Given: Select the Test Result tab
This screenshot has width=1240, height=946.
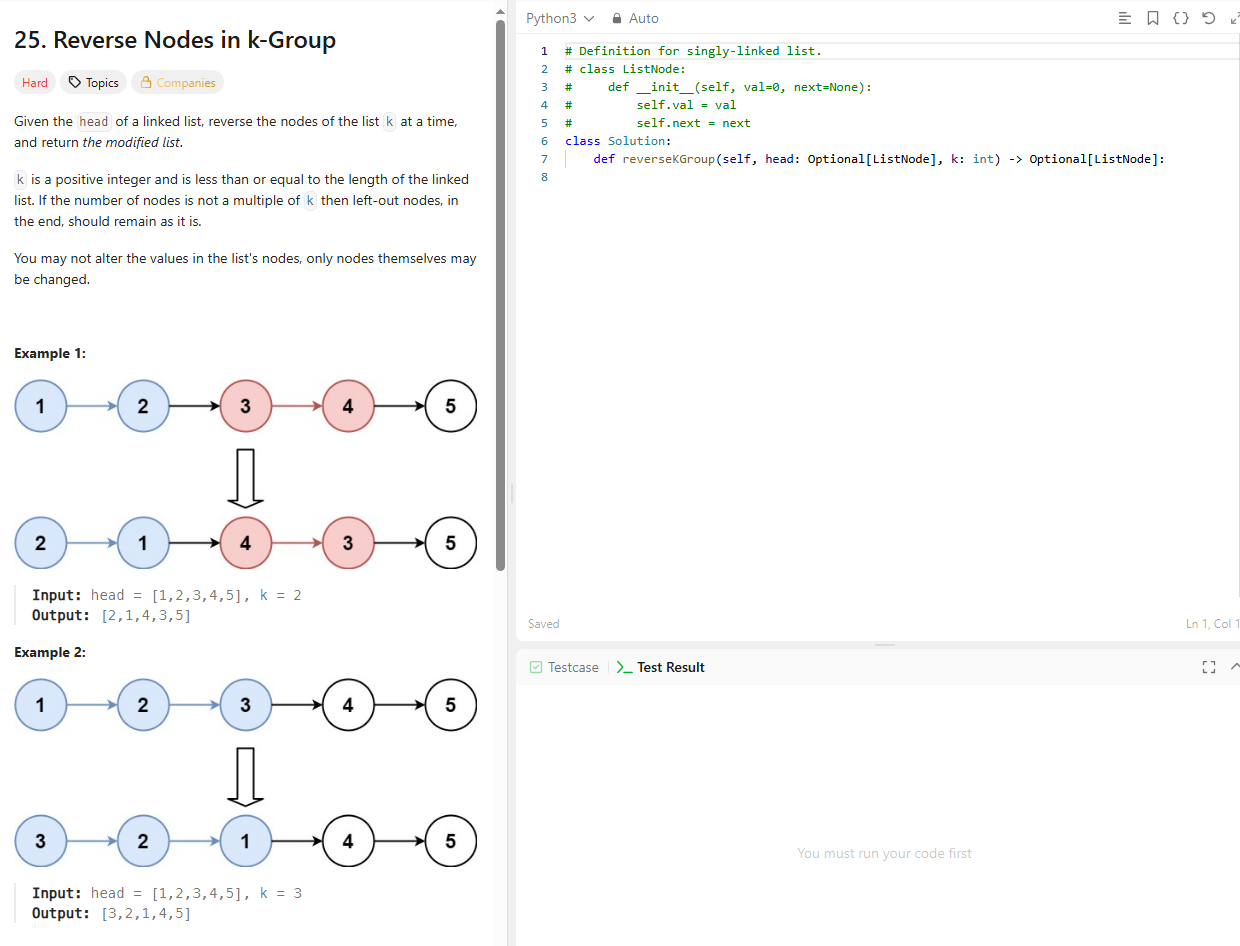Looking at the screenshot, I should coord(661,667).
